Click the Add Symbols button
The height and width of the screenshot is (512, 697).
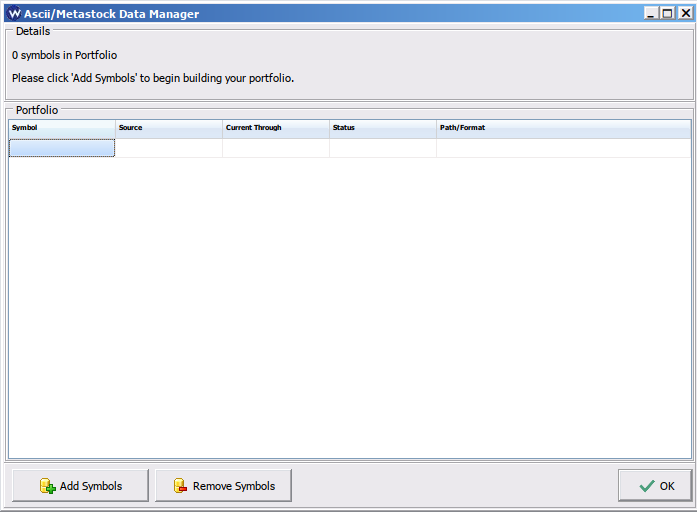80,485
